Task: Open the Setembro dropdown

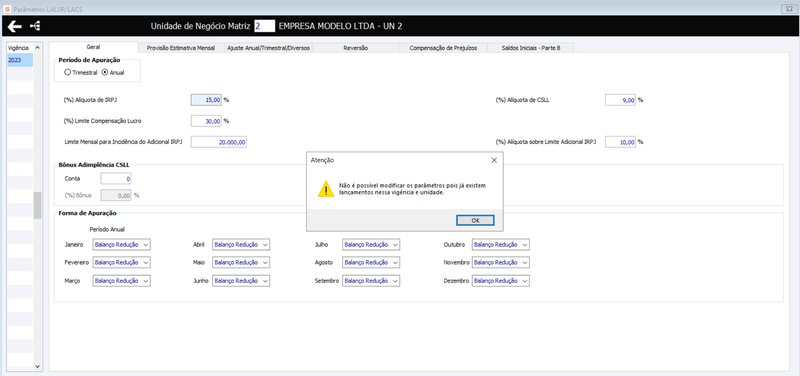Action: pos(371,281)
